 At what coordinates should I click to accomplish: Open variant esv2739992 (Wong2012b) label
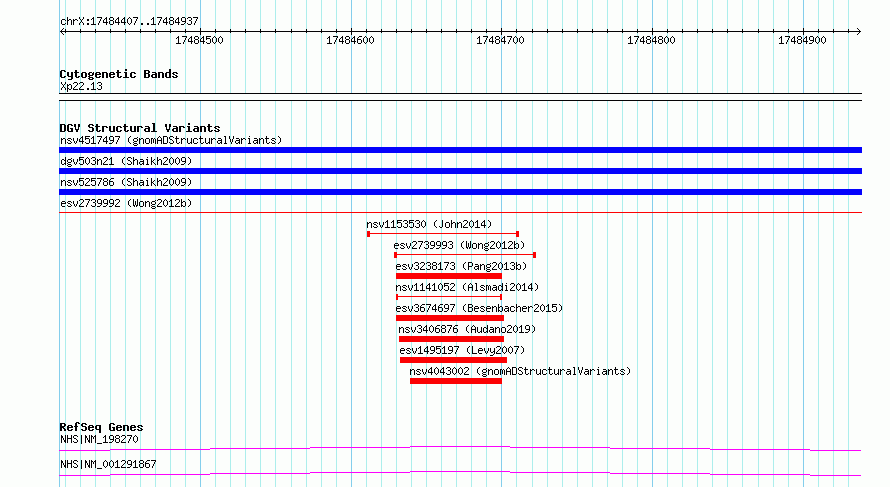click(x=126, y=203)
